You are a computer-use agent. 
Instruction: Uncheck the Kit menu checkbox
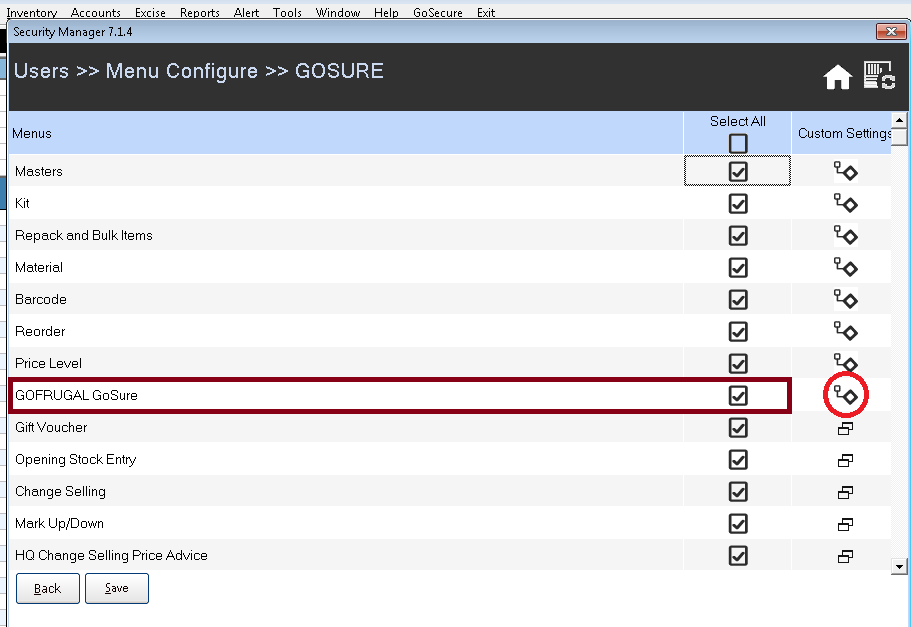[x=738, y=203]
